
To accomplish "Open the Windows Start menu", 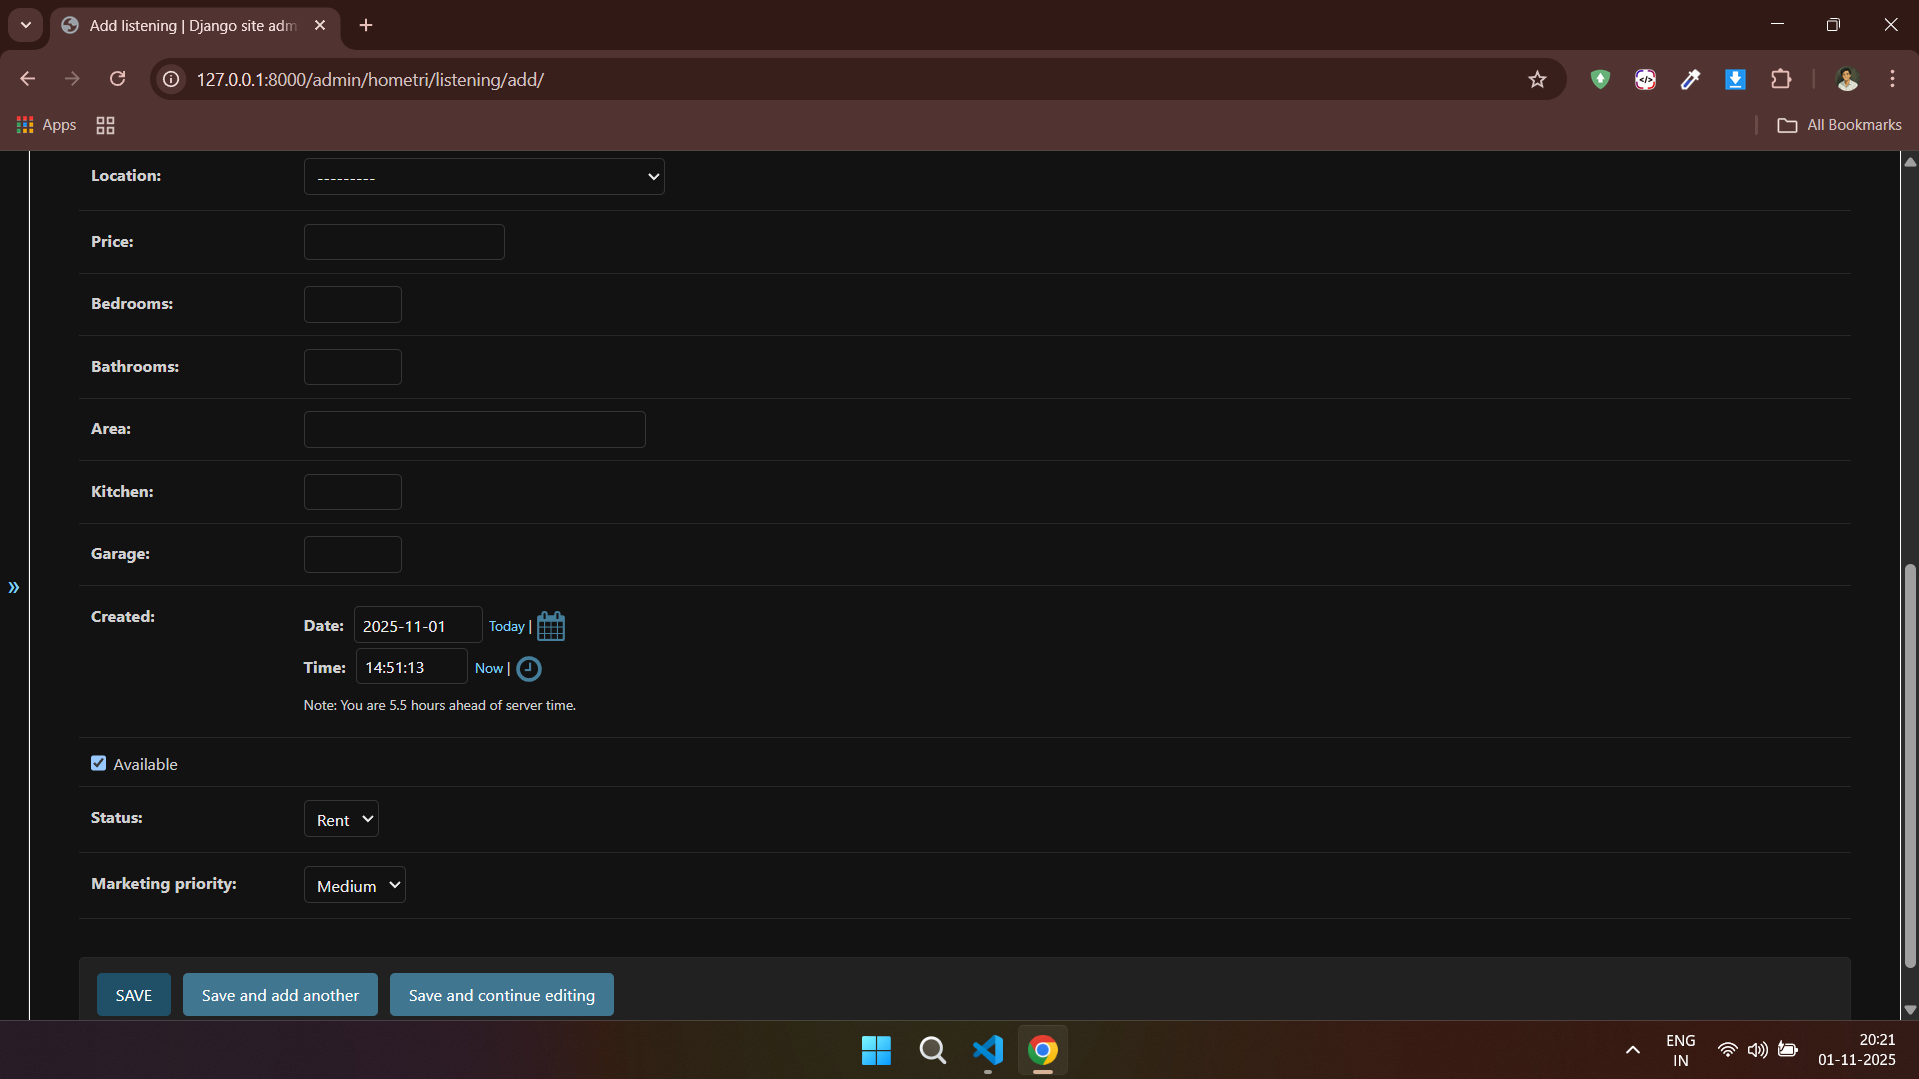I will (876, 1050).
